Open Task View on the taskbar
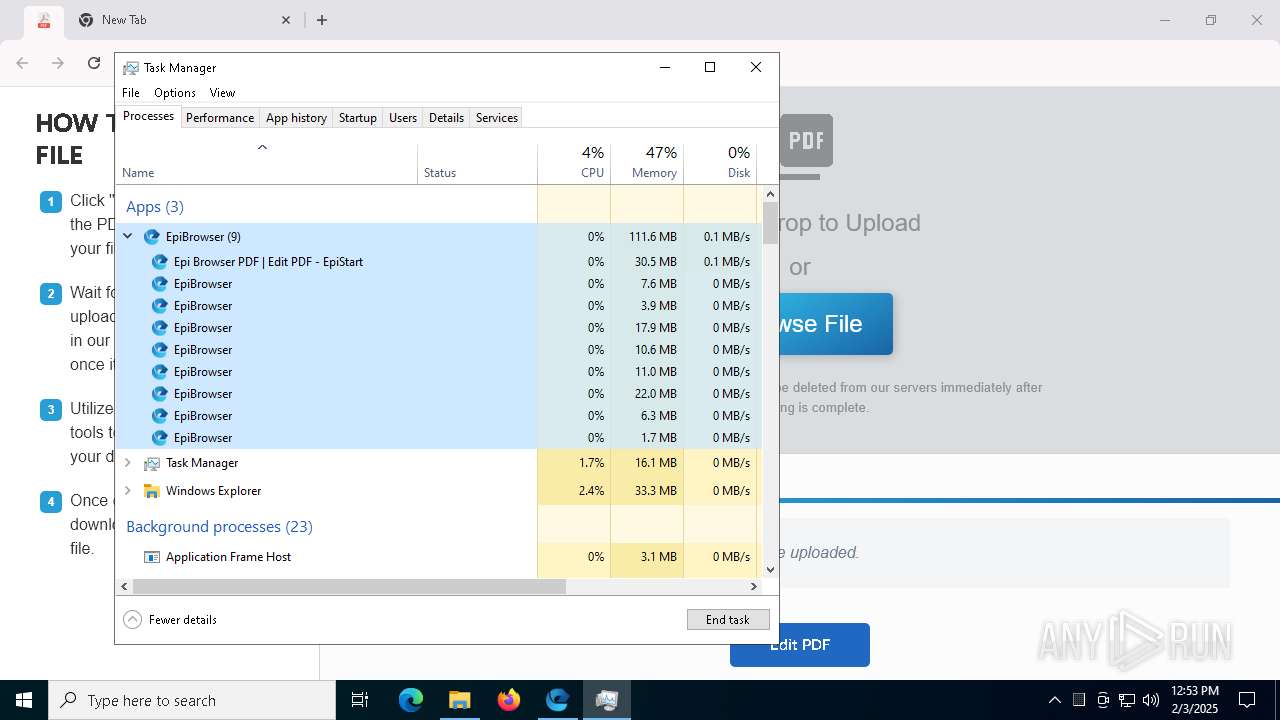The image size is (1280, 720). click(x=360, y=700)
